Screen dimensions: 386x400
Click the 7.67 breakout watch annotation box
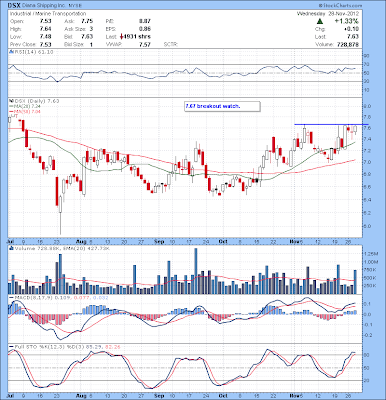coord(222,106)
